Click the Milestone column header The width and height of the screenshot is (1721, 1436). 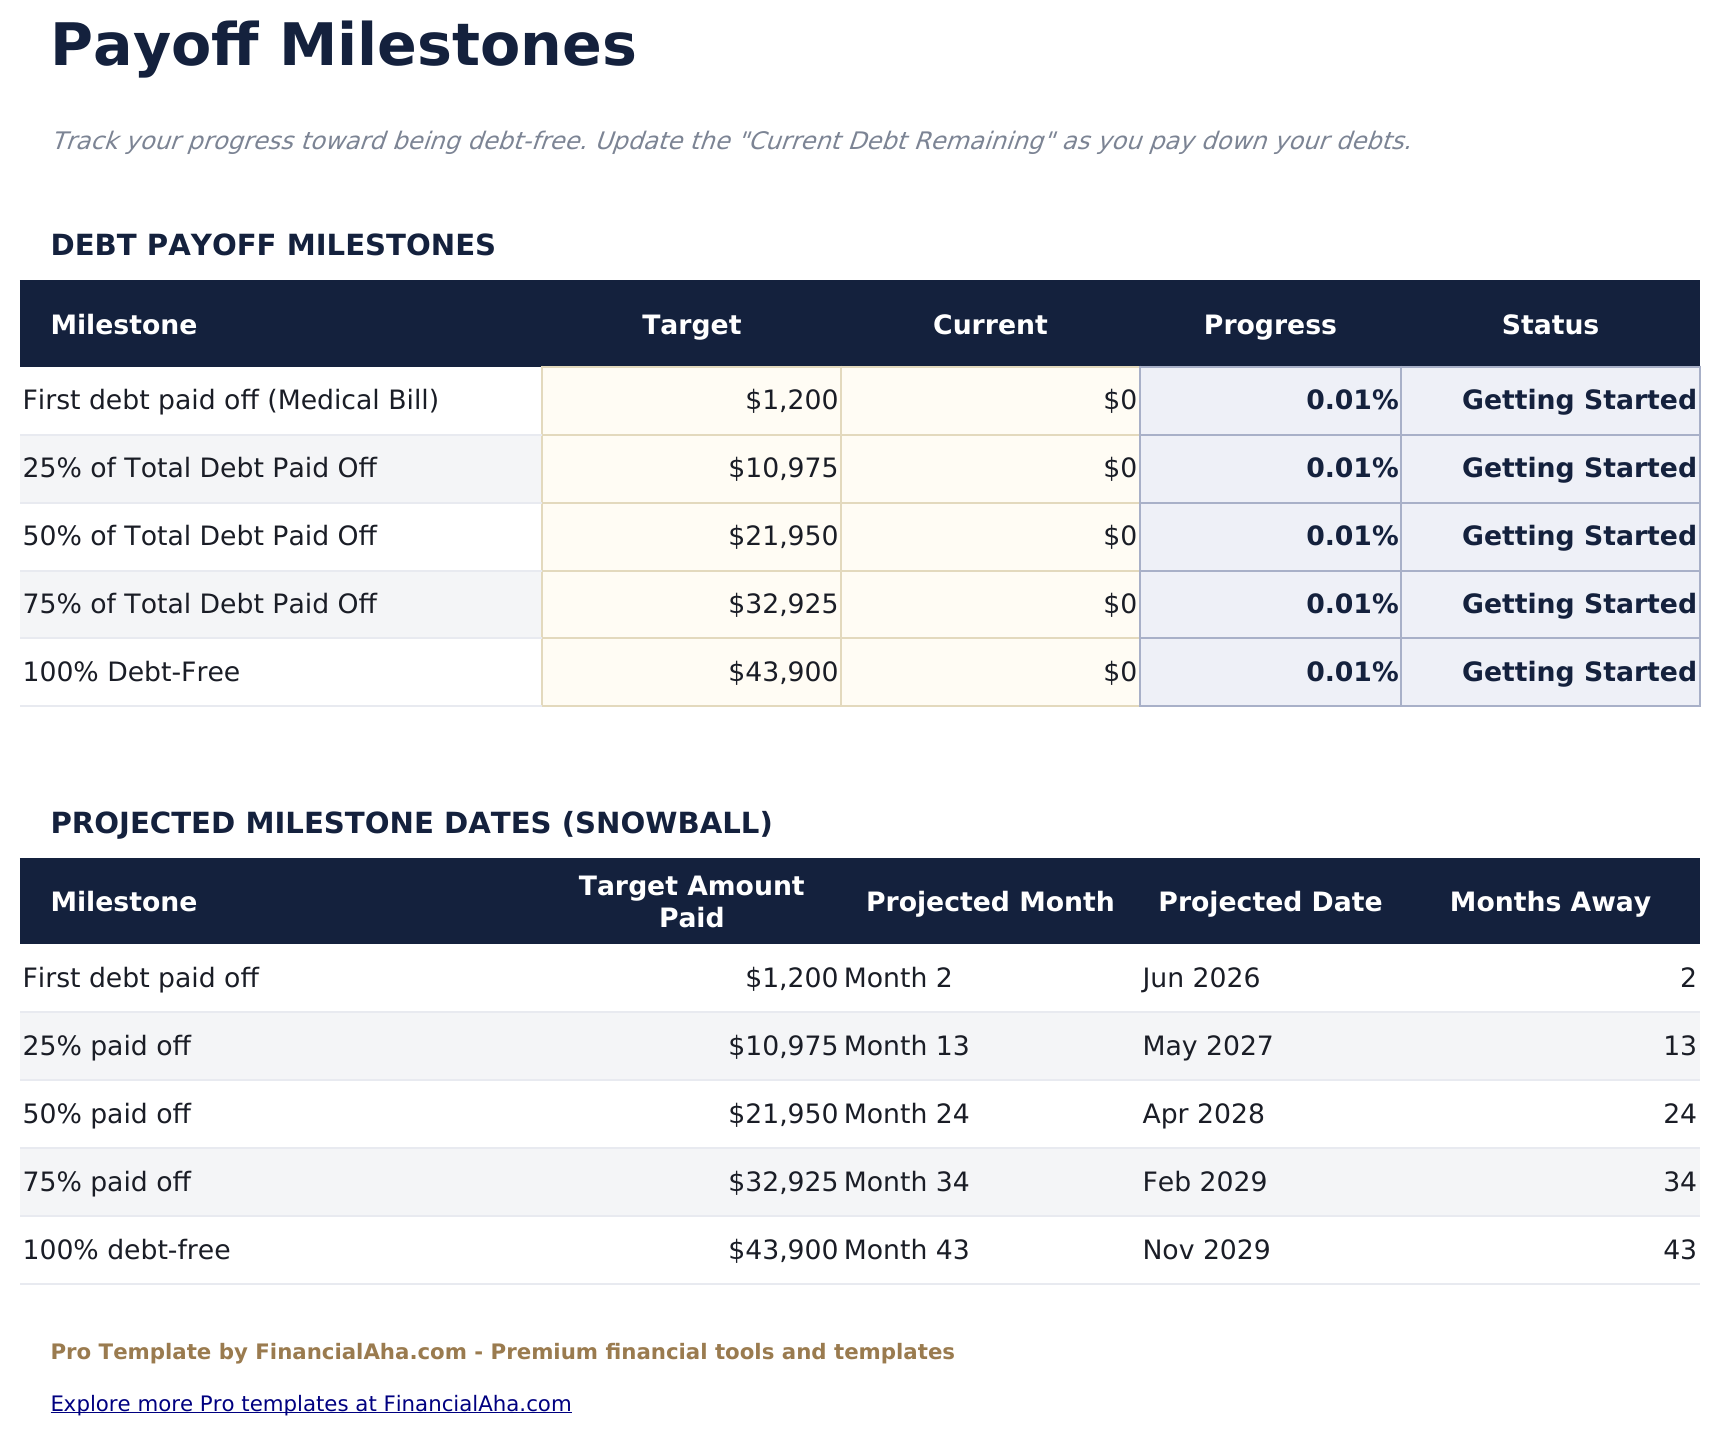point(124,324)
